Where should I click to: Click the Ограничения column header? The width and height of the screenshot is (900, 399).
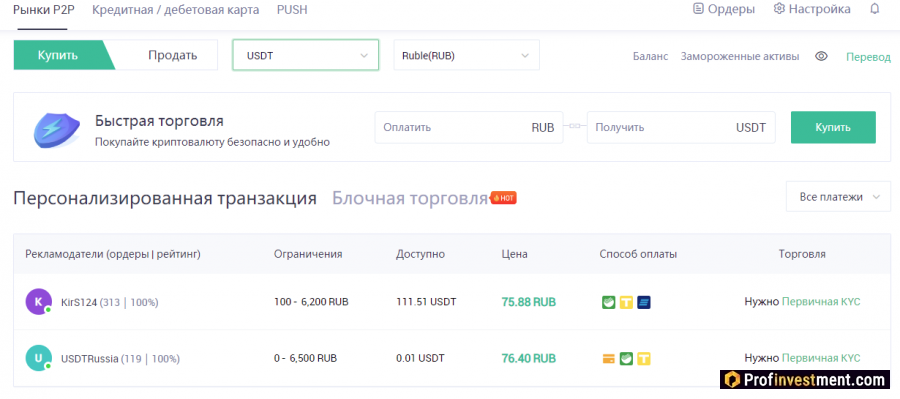[308, 254]
